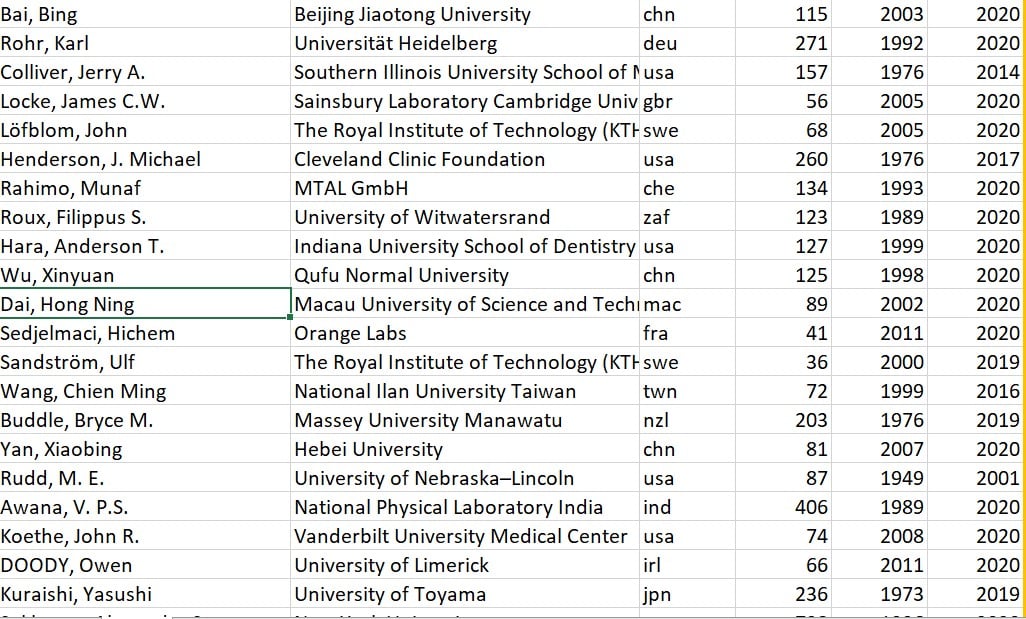Click the name Wu, Xinyuan
Viewport: 1026px width, 619px height.
[x=145, y=274]
